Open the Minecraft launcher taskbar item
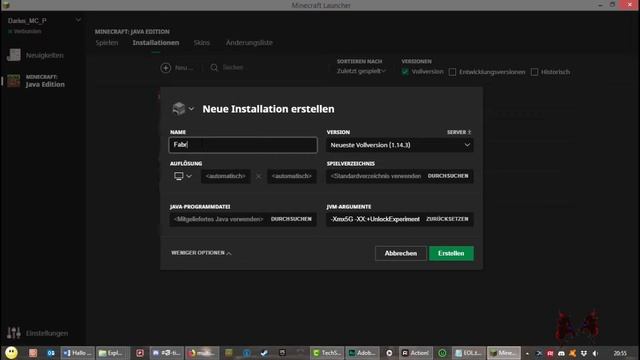 [504, 353]
